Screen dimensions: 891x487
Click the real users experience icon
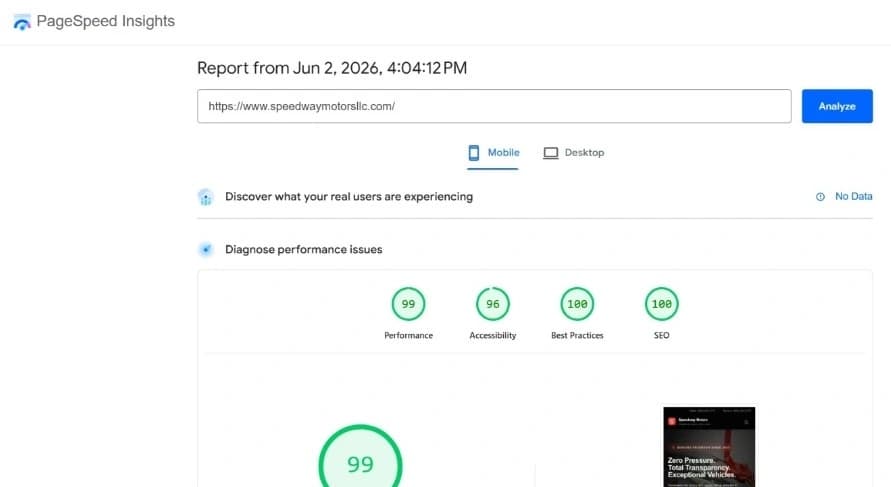pos(206,197)
